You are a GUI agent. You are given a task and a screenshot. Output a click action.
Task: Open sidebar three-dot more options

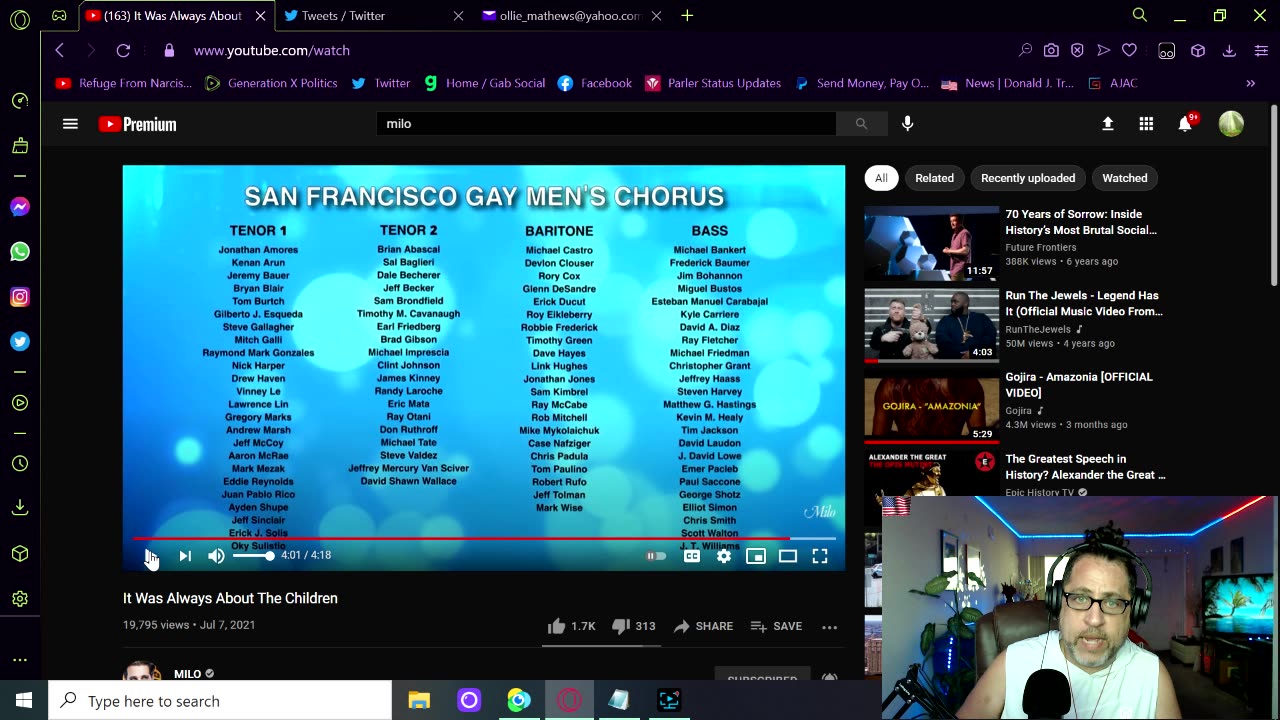[x=20, y=660]
